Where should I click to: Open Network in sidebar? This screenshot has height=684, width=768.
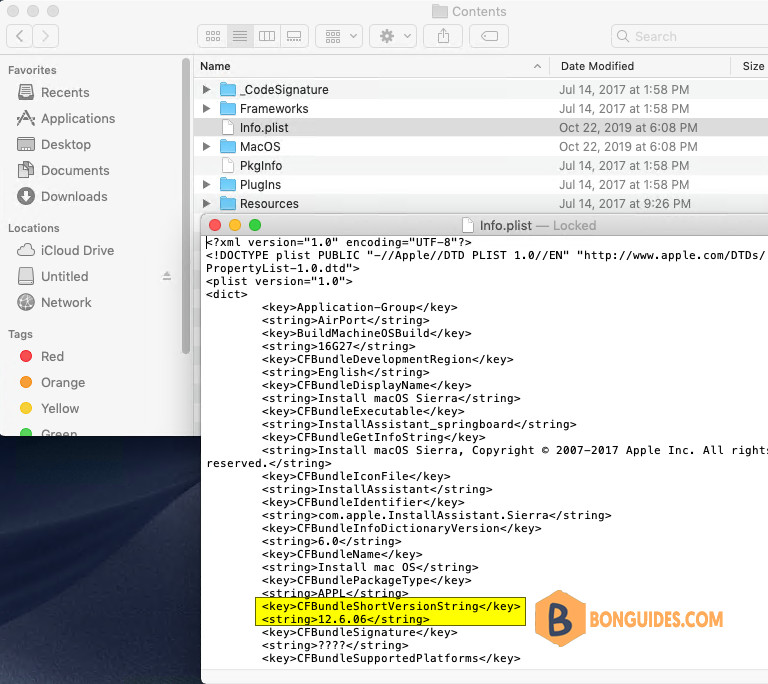point(54,302)
